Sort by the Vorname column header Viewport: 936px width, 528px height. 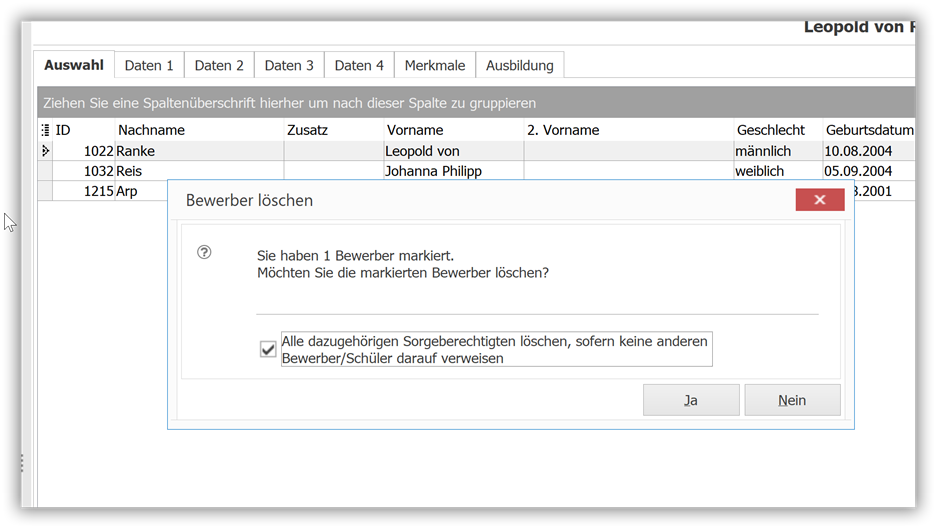pyautogui.click(x=454, y=130)
